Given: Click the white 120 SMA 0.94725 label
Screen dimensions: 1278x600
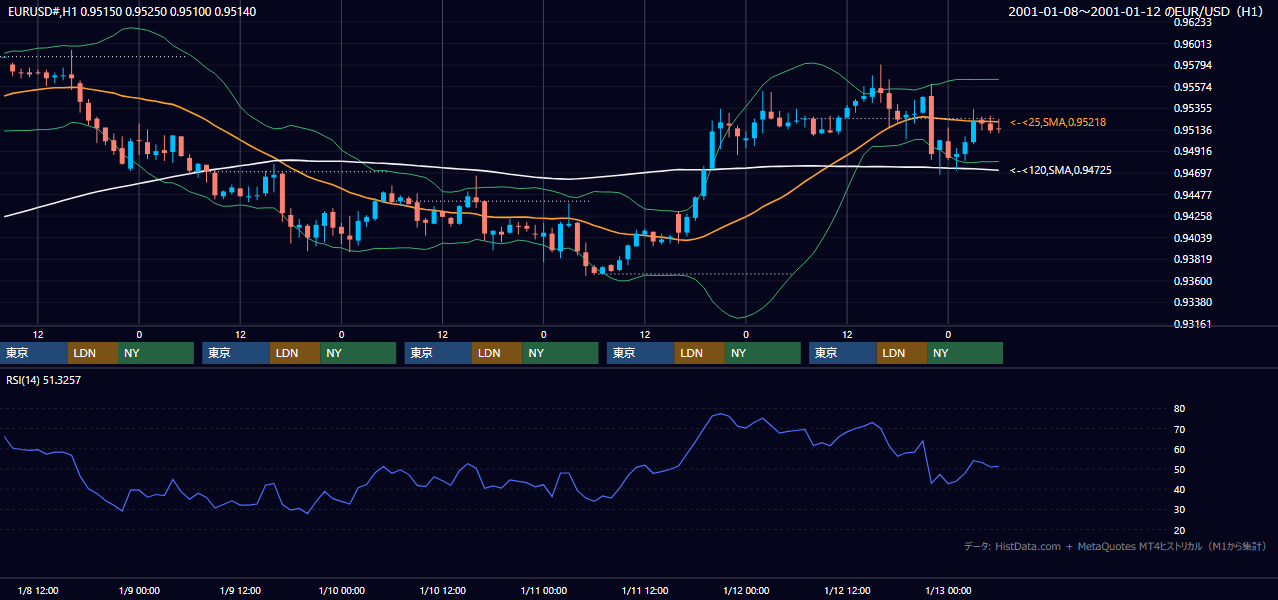Looking at the screenshot, I should (1061, 171).
